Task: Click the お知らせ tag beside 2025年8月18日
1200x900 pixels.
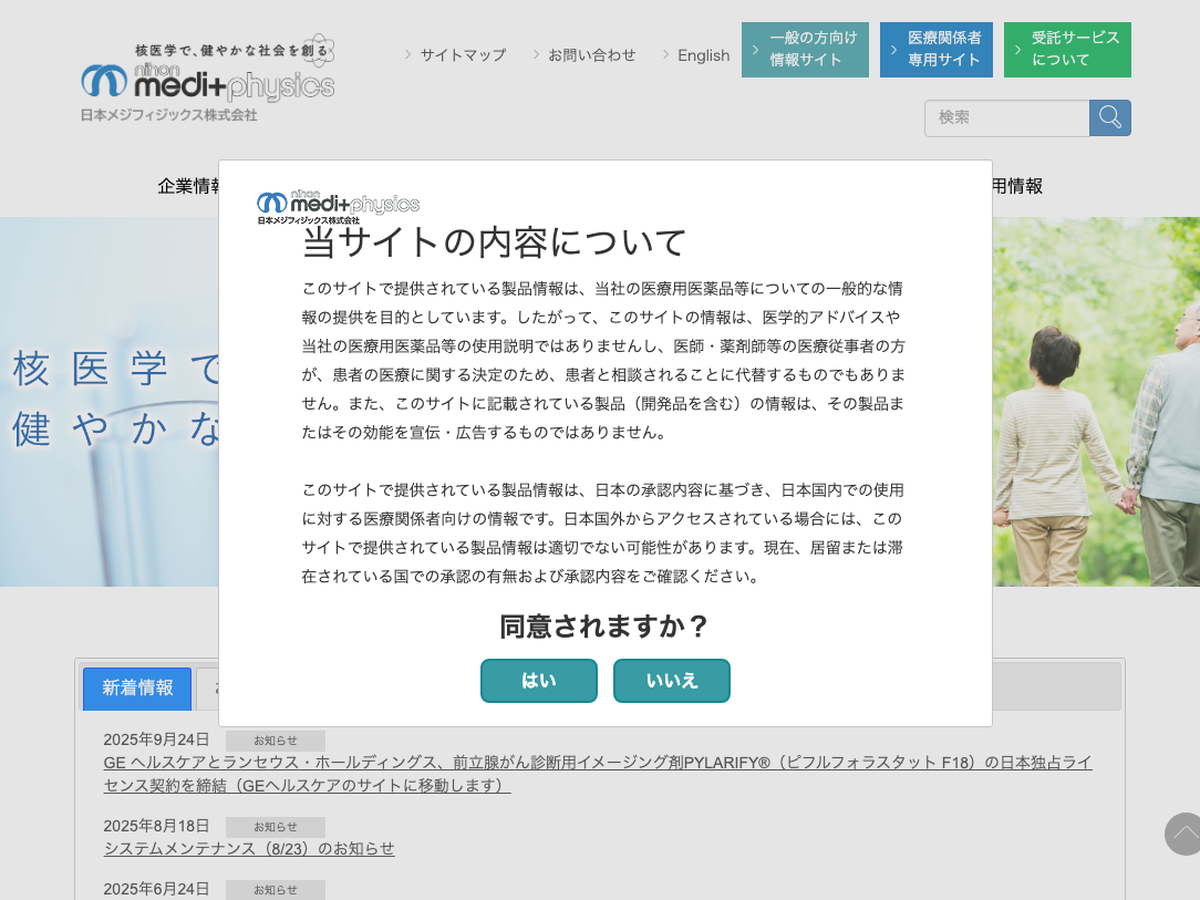Action: [x=275, y=827]
